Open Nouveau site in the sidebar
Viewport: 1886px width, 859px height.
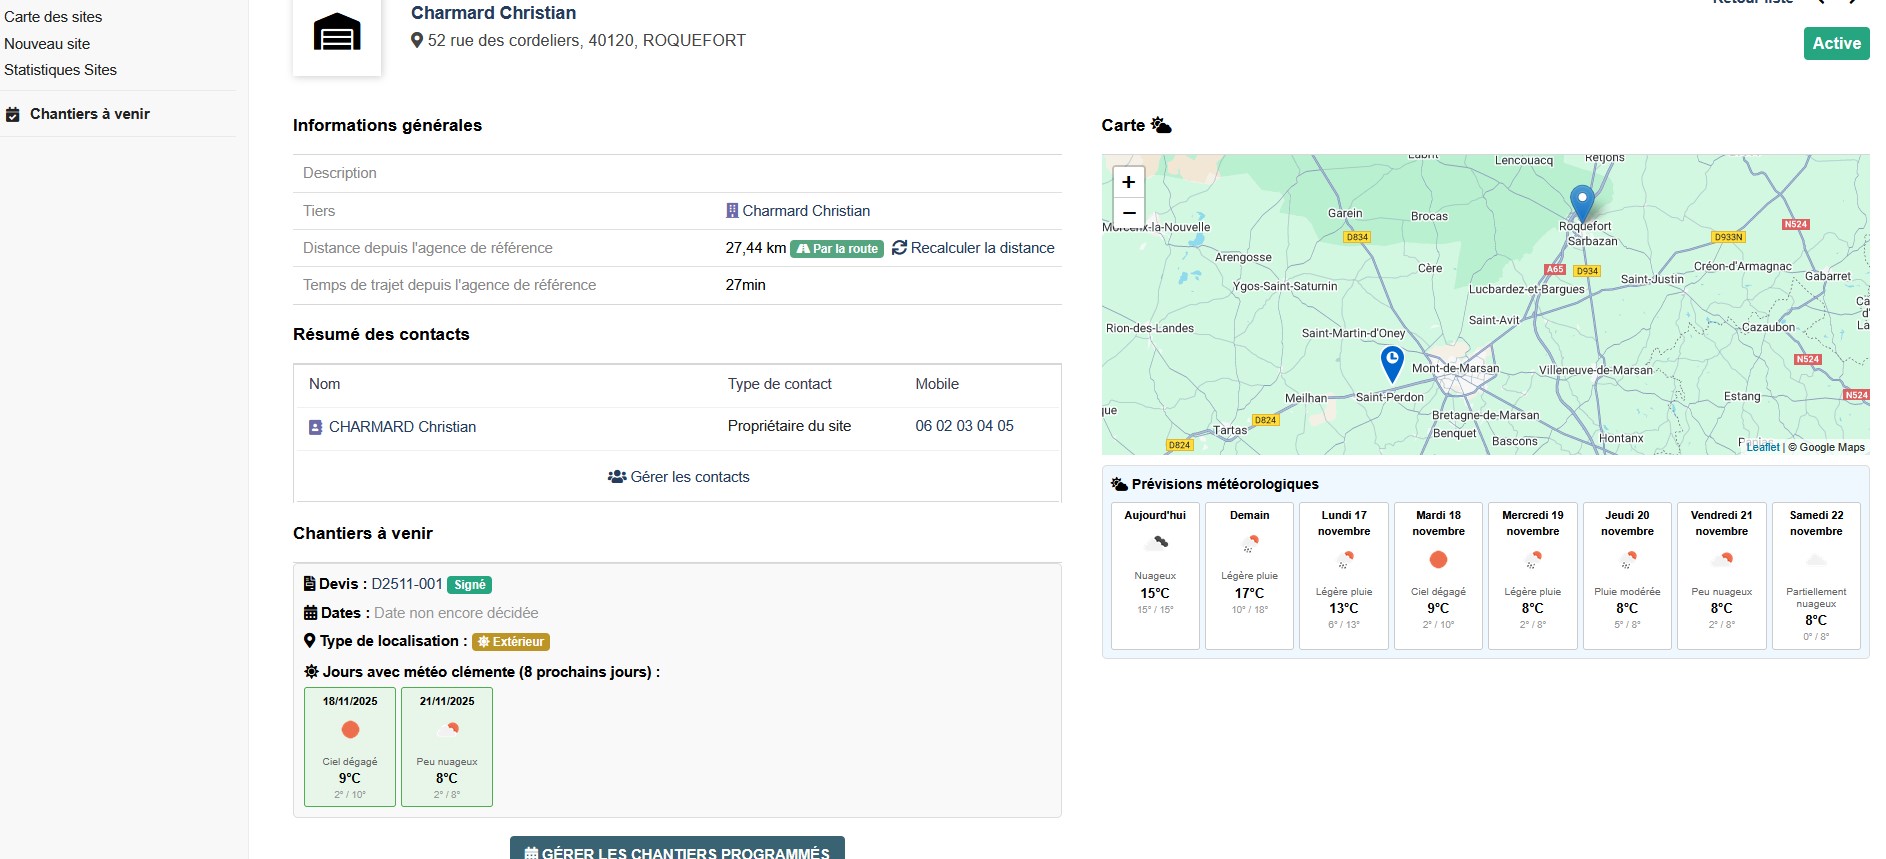coord(47,44)
